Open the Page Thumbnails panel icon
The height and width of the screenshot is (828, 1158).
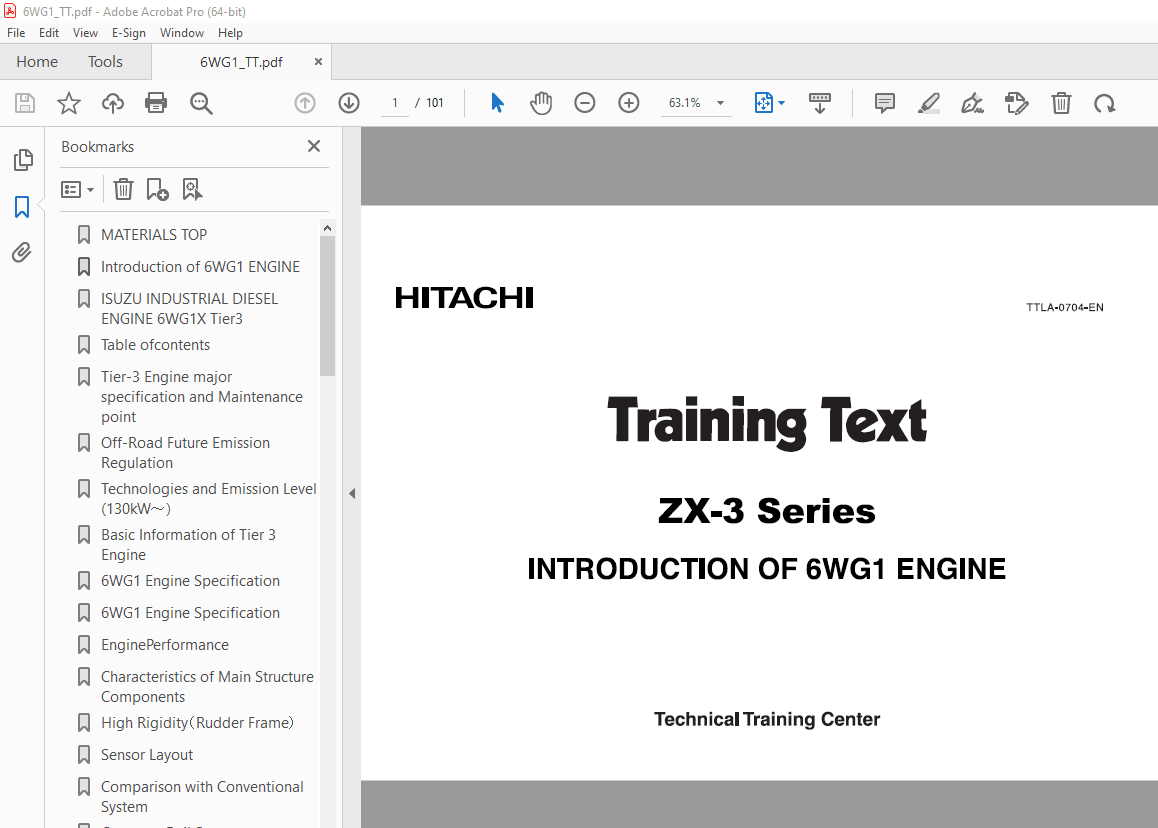23,160
